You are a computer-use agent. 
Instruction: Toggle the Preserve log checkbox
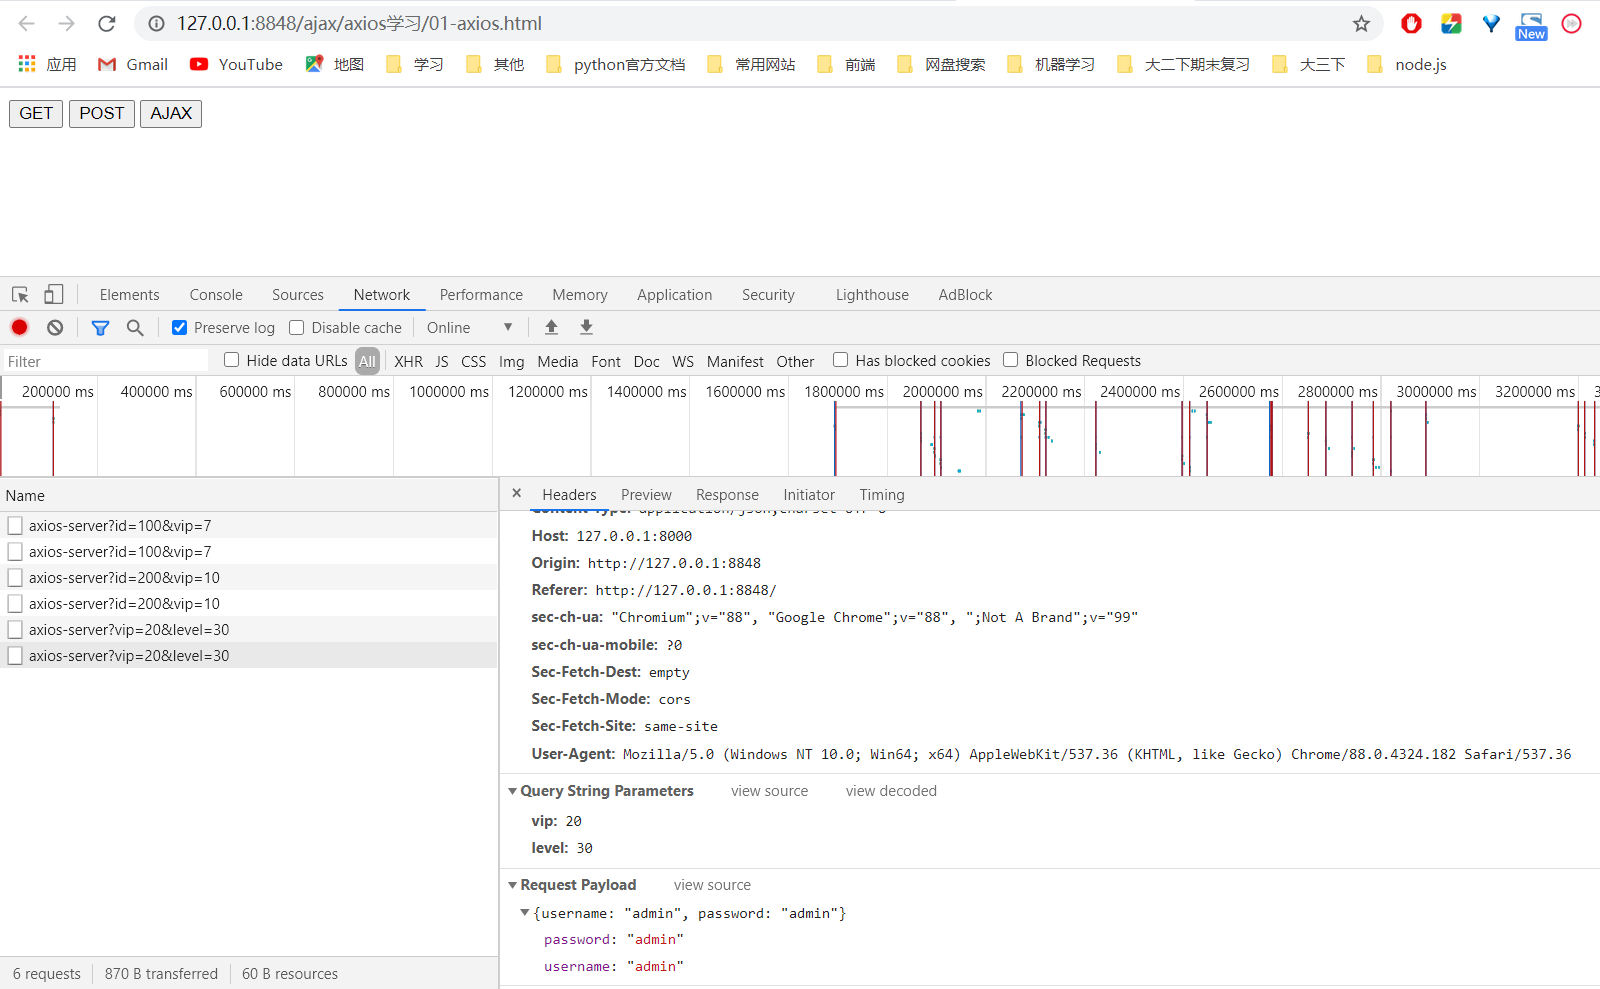coord(180,327)
